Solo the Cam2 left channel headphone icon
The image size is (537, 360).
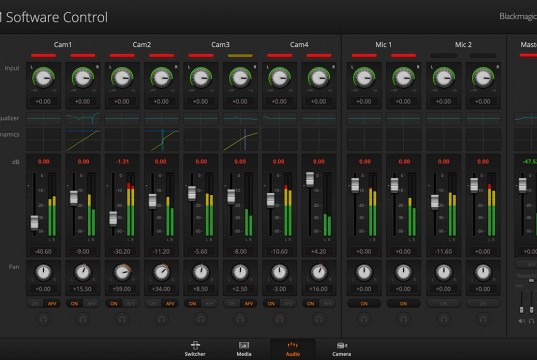[x=122, y=319]
